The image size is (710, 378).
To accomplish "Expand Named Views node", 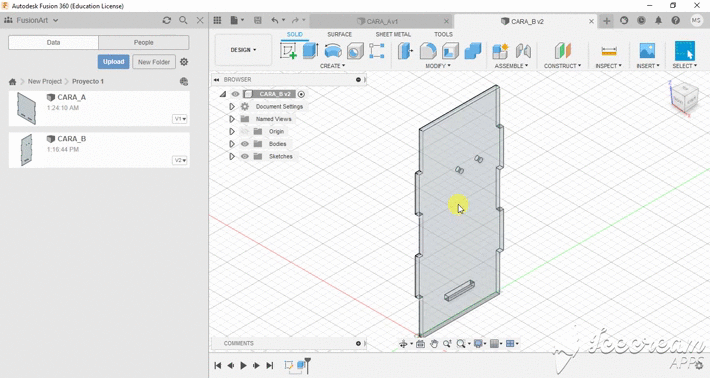I will [232, 119].
